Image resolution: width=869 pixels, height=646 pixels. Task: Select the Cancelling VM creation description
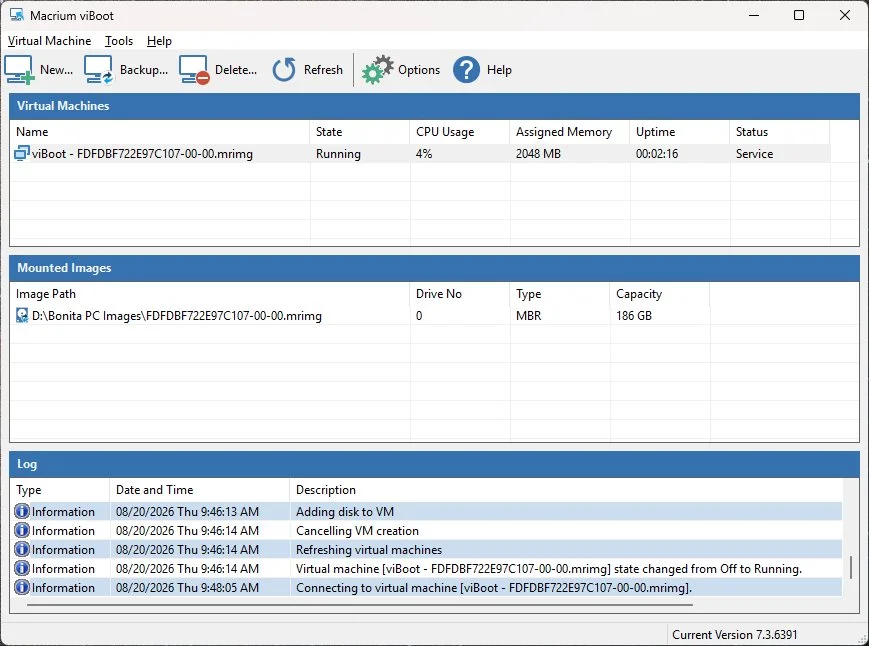(357, 530)
